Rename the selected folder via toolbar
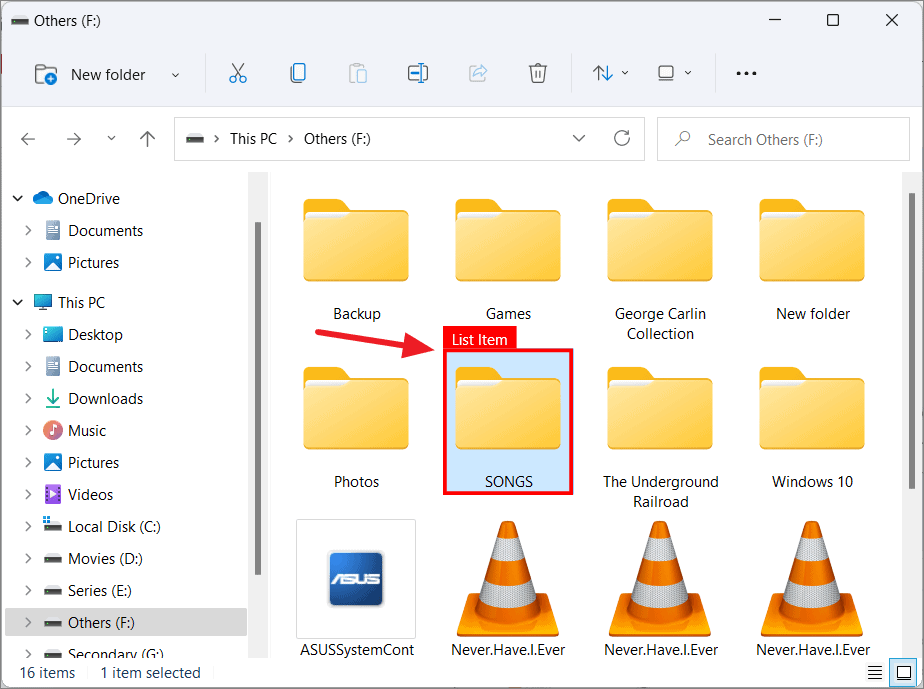 (418, 72)
